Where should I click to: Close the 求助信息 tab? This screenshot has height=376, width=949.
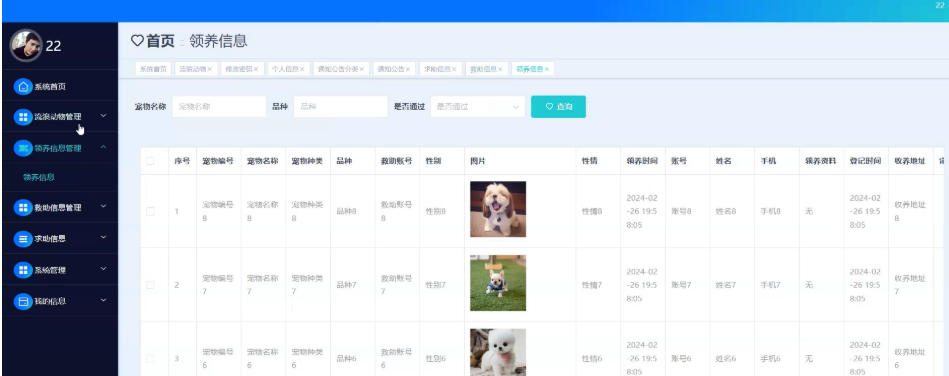(454, 70)
